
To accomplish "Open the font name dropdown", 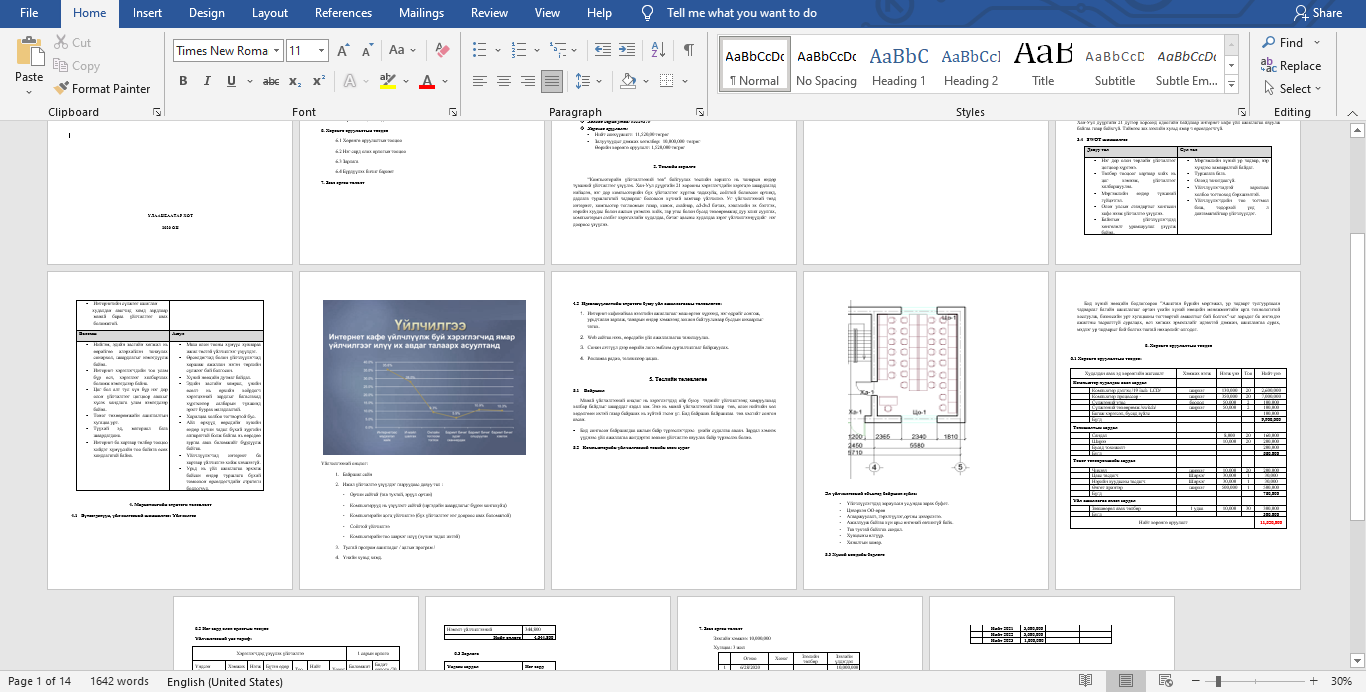I will (276, 50).
